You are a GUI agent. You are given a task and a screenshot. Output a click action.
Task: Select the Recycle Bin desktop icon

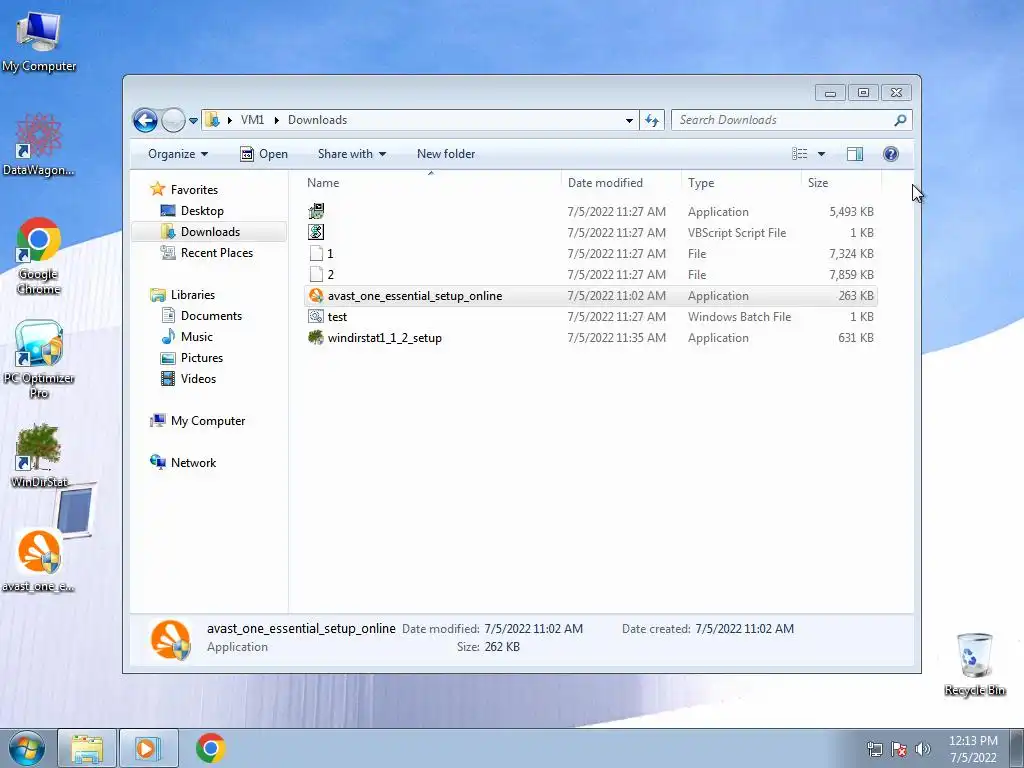(x=975, y=665)
